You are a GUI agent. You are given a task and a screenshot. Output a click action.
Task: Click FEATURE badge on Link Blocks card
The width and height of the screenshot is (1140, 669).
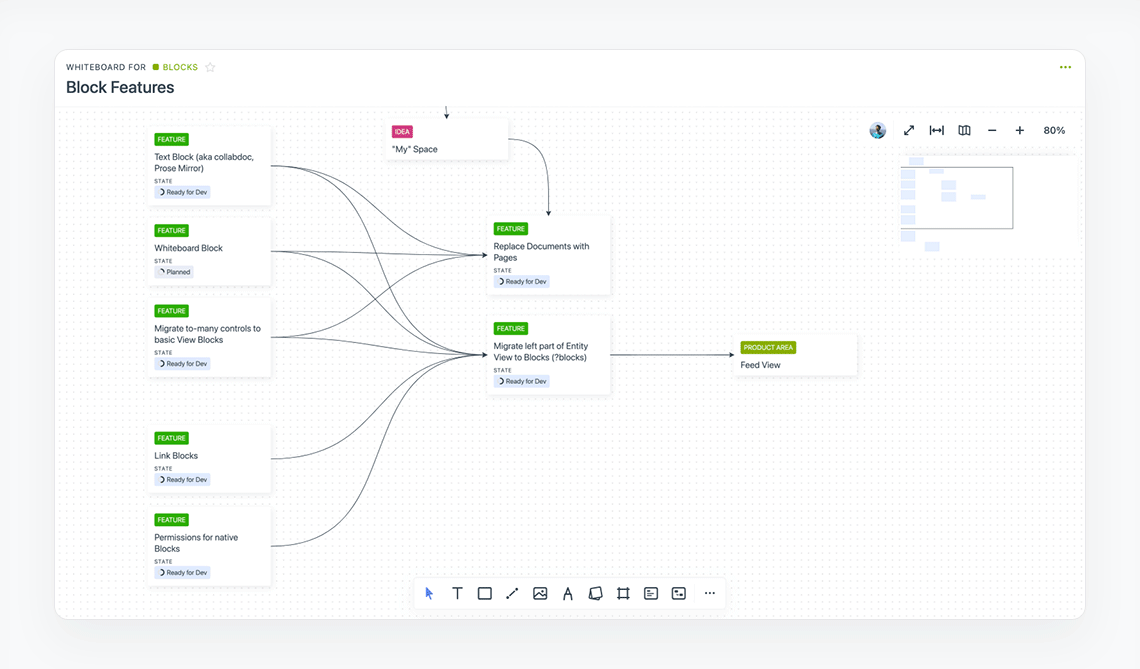(x=172, y=438)
